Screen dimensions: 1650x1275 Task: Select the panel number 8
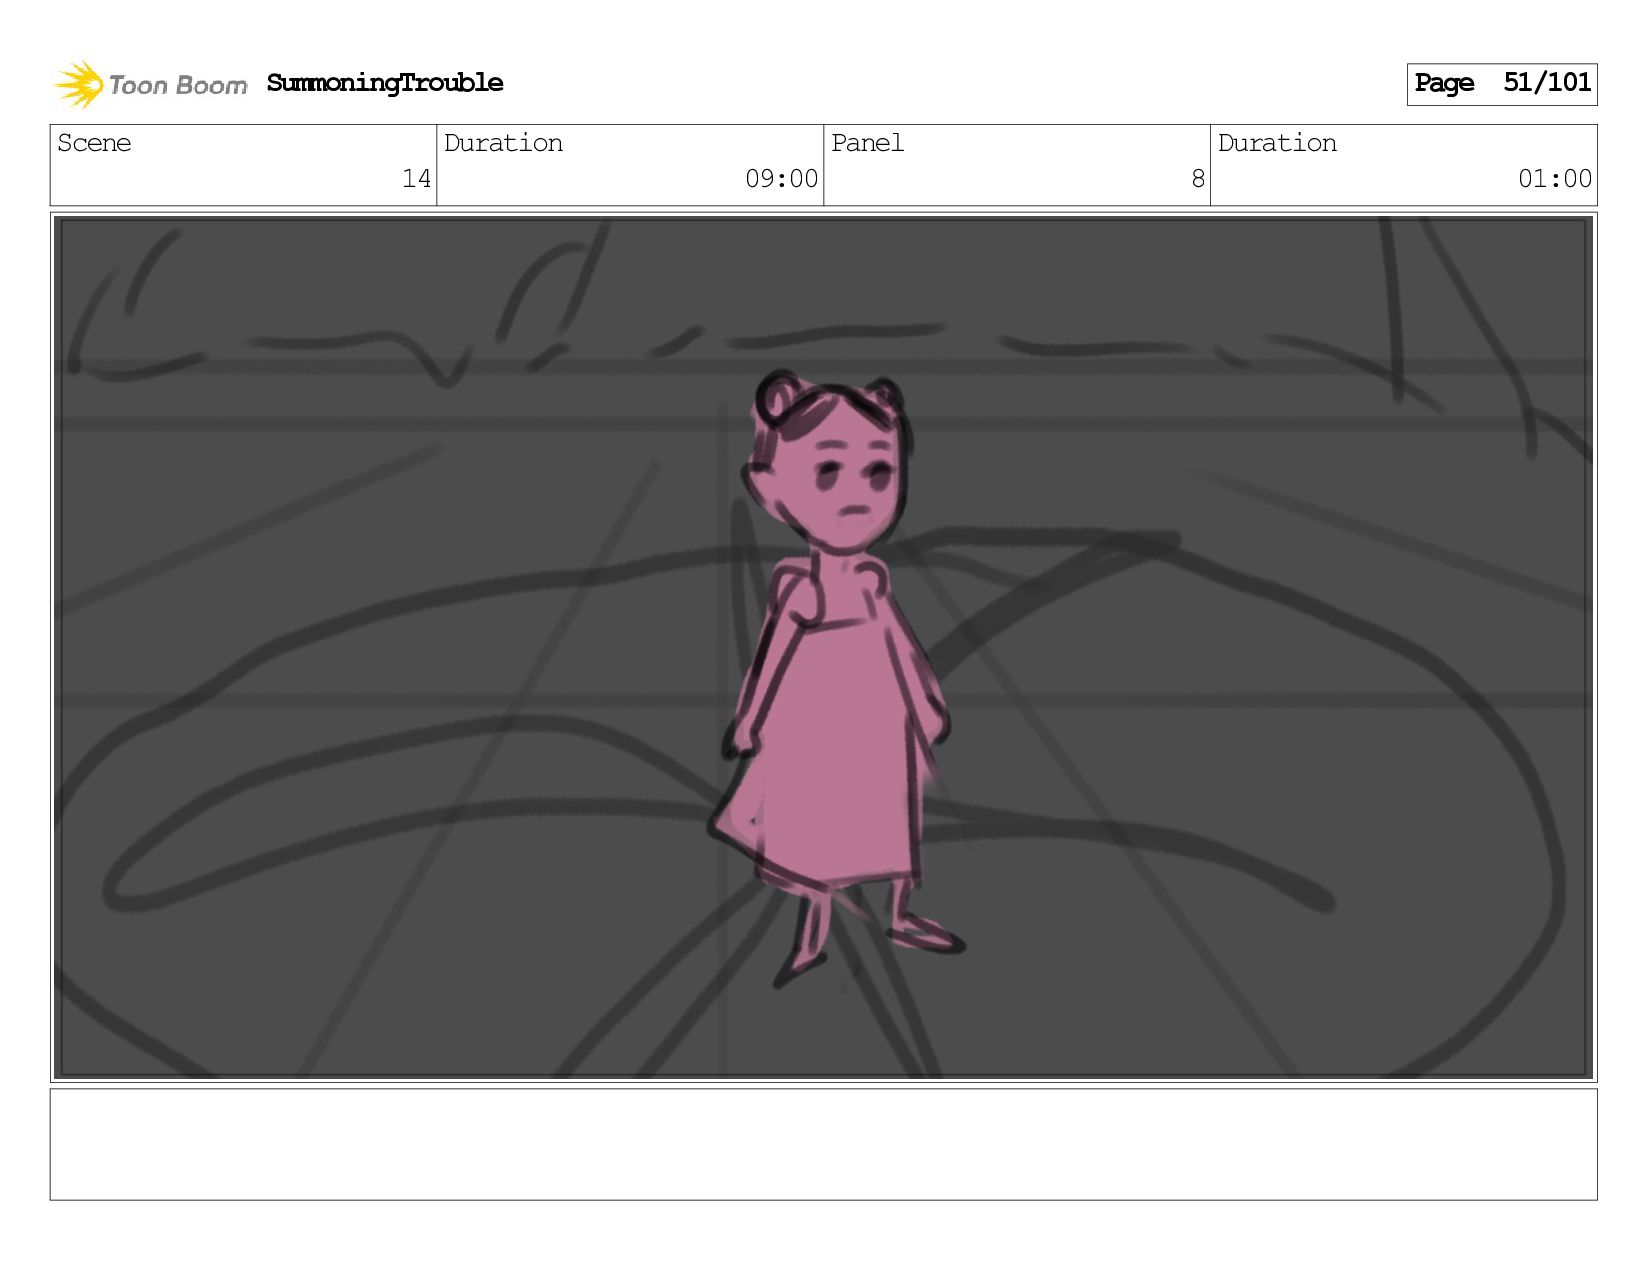(1197, 179)
